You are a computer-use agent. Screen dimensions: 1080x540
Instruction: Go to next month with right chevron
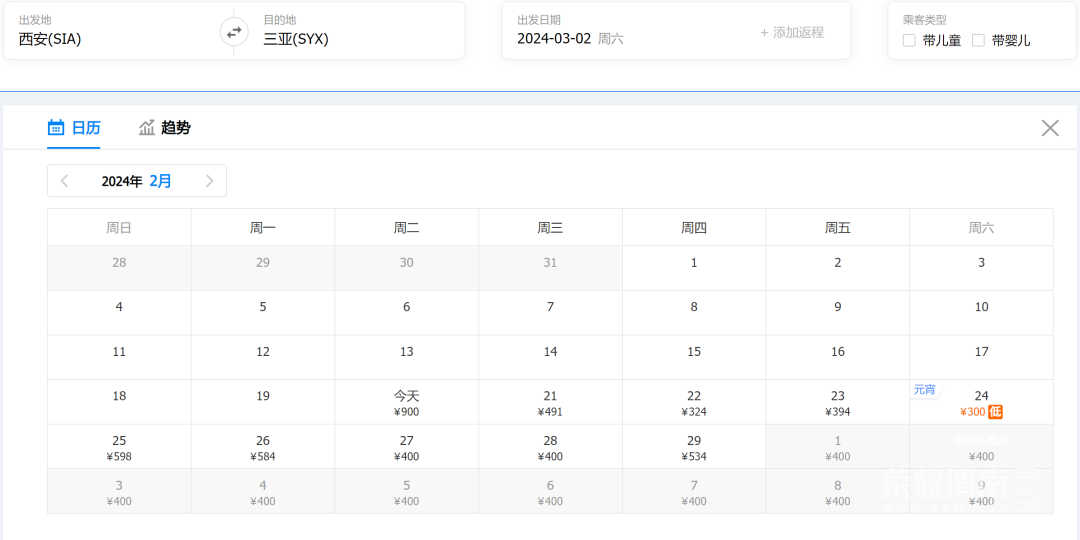(209, 181)
